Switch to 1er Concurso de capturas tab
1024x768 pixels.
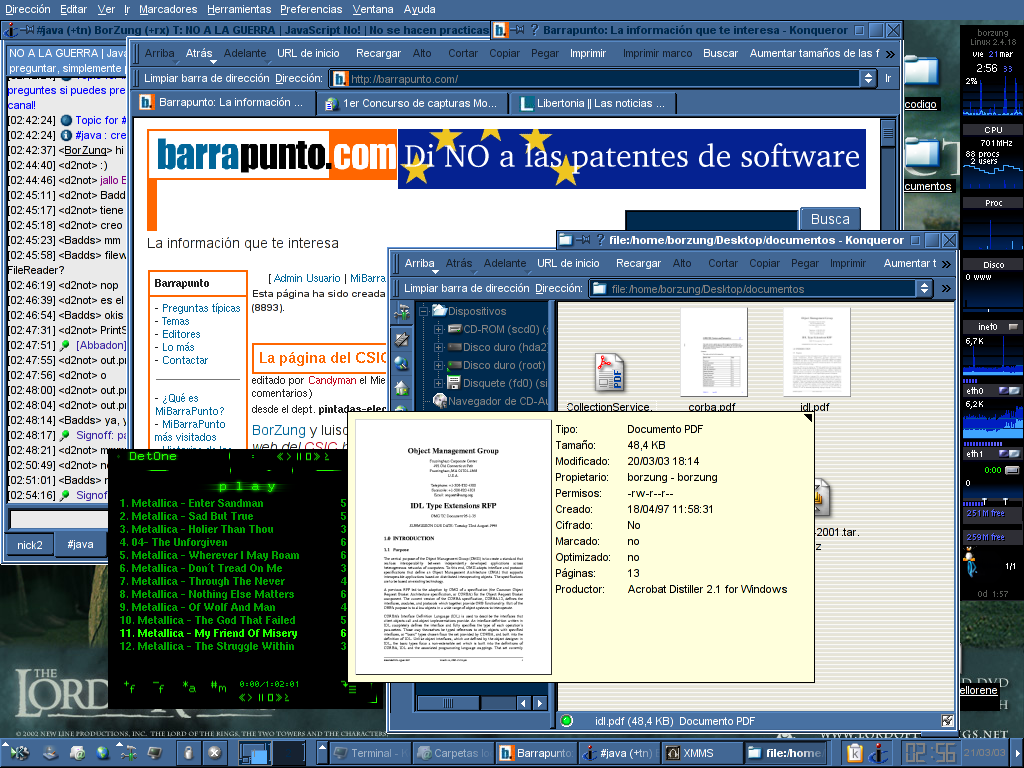[413, 103]
